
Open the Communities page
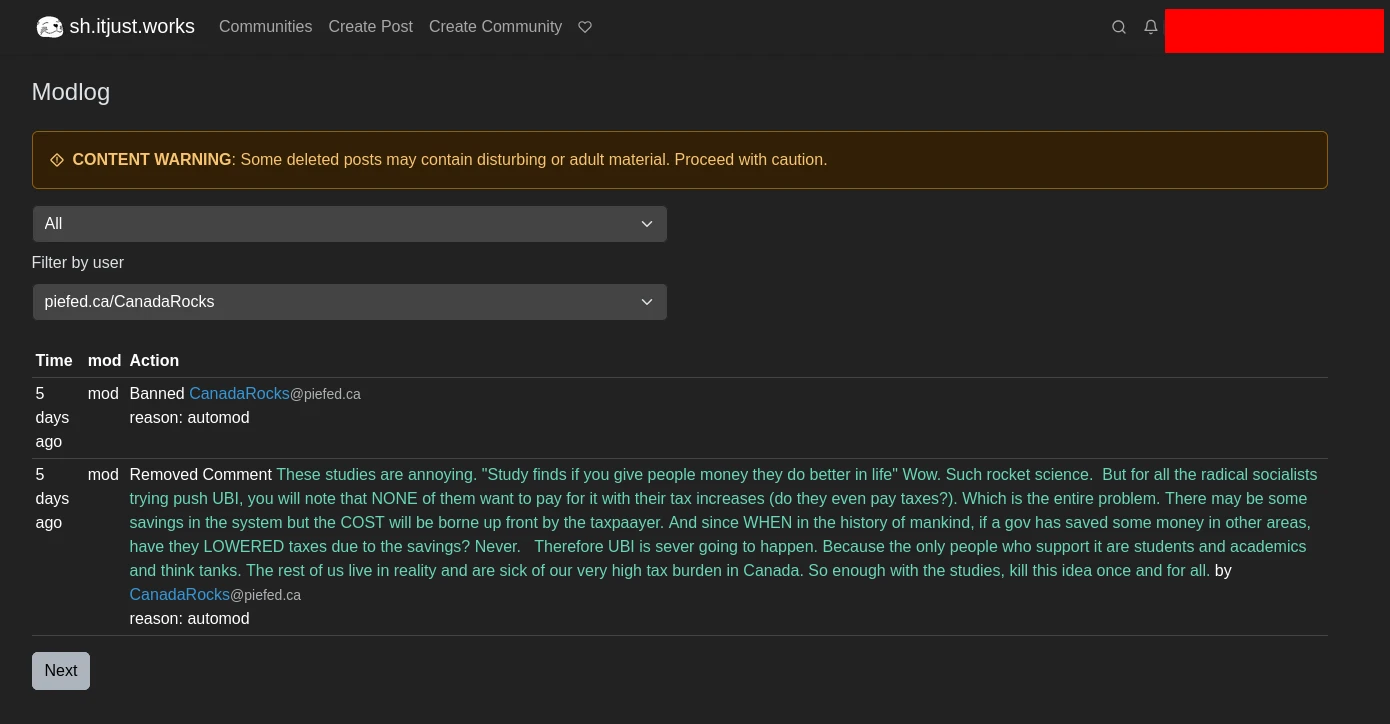[x=265, y=27]
